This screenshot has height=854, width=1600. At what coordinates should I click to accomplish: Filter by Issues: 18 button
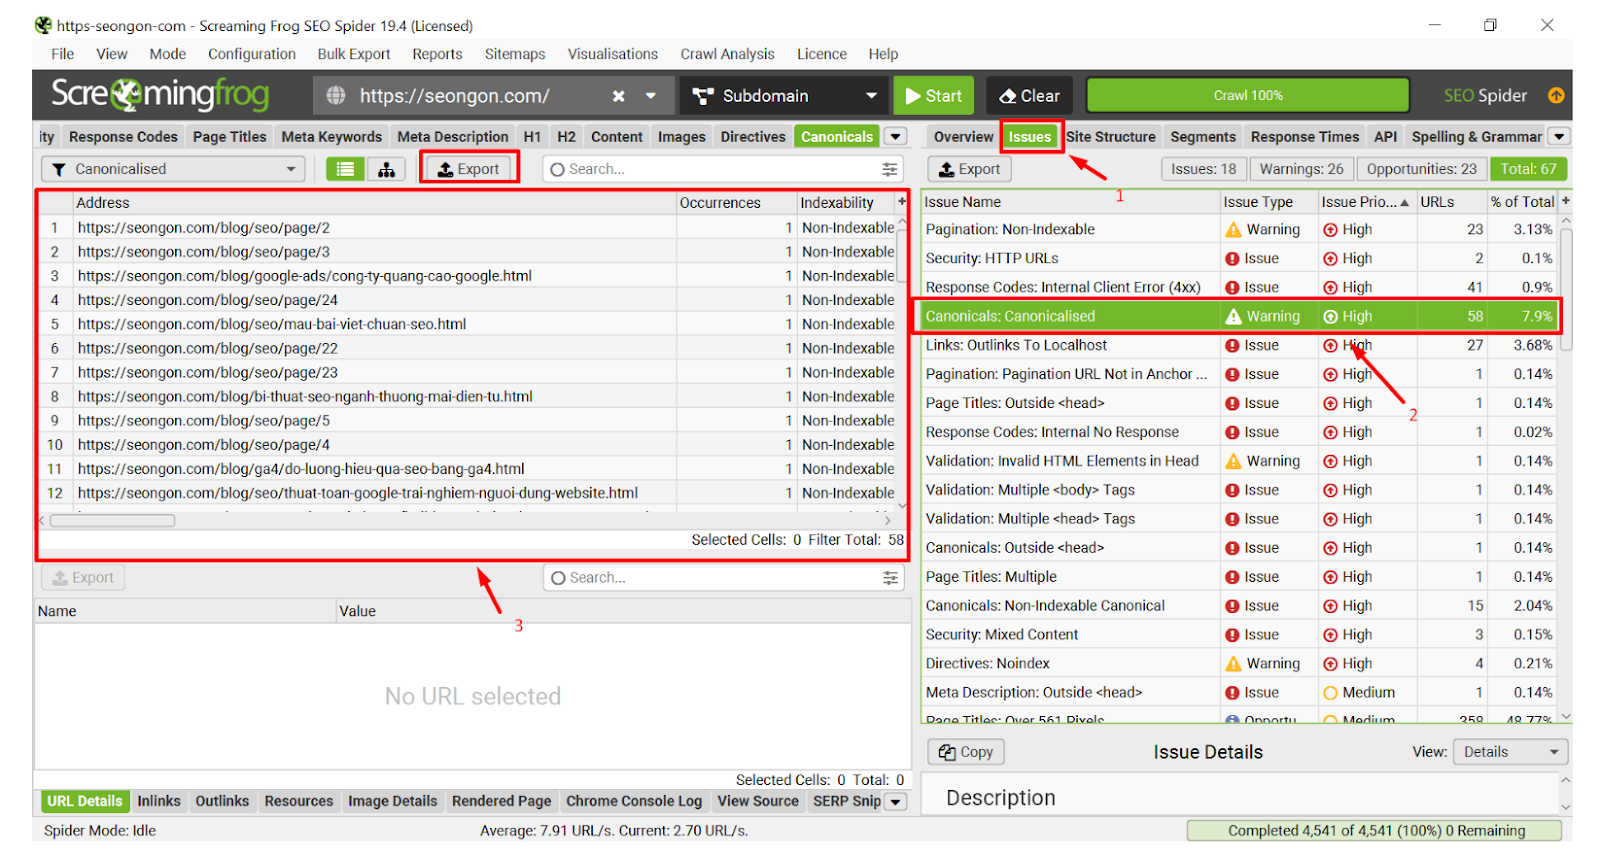[1203, 169]
